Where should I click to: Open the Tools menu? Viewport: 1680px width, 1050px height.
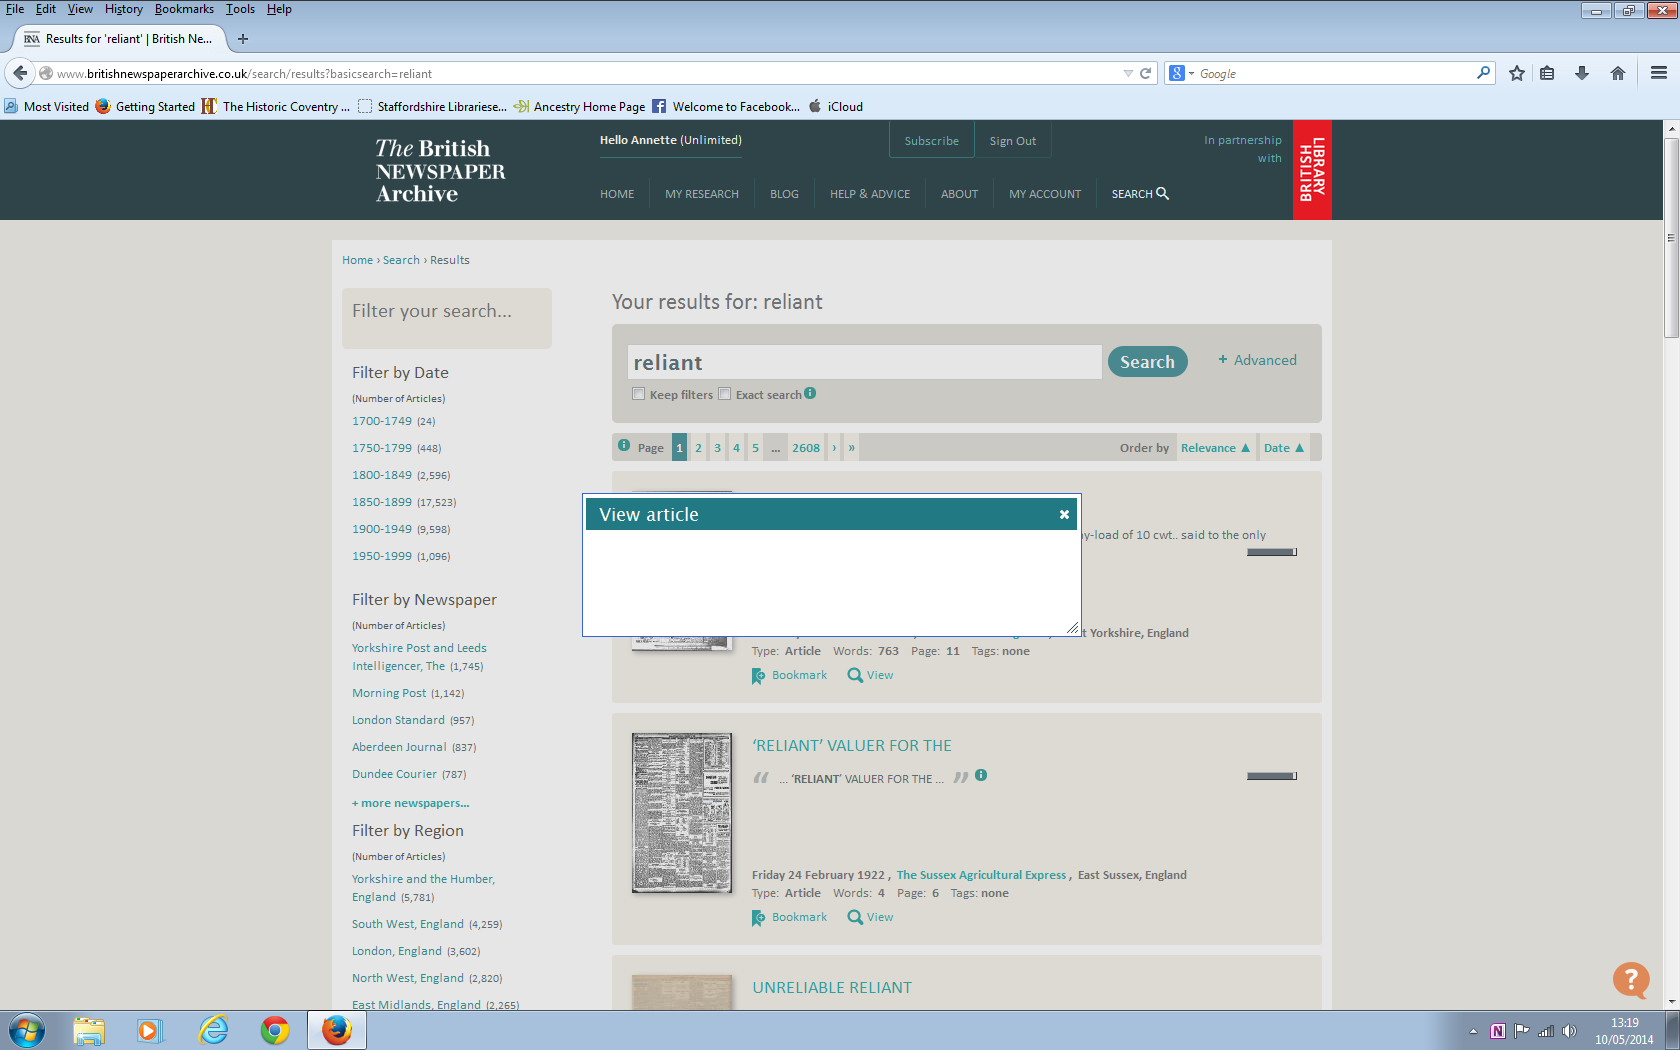coord(240,9)
